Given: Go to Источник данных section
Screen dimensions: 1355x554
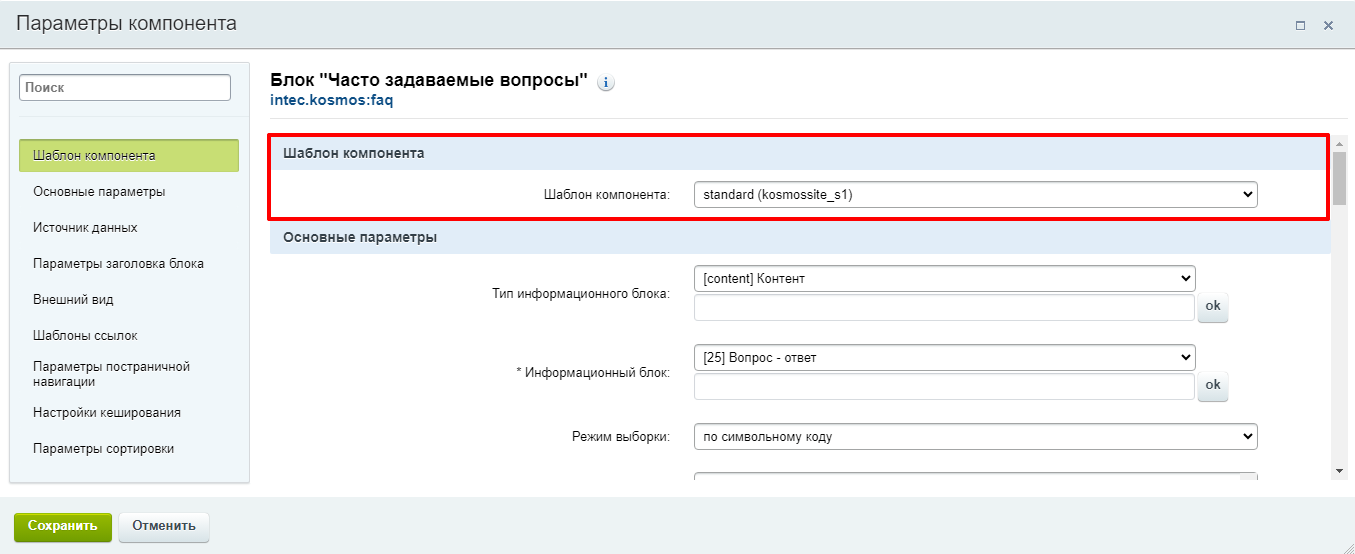Looking at the screenshot, I should tap(85, 228).
